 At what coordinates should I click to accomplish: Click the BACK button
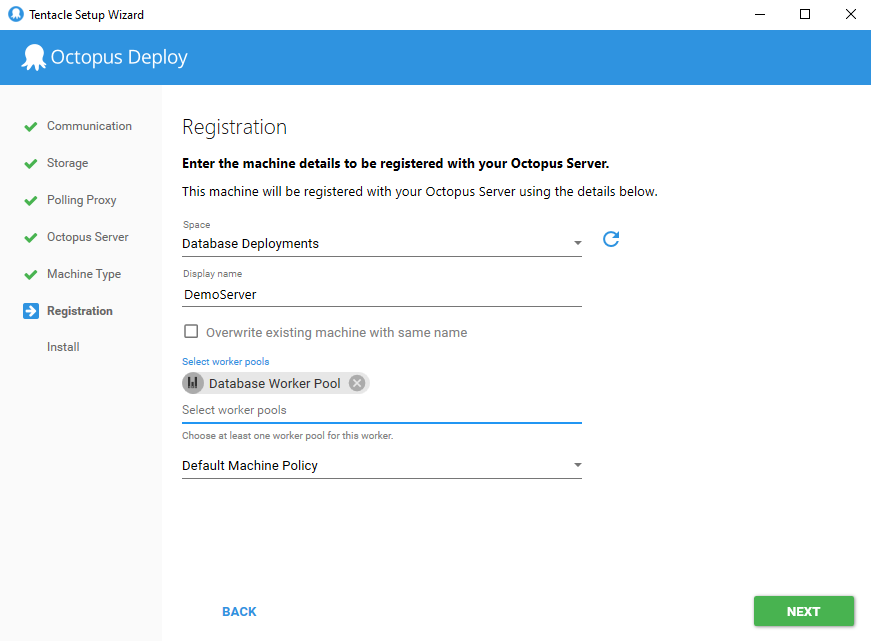coord(239,611)
